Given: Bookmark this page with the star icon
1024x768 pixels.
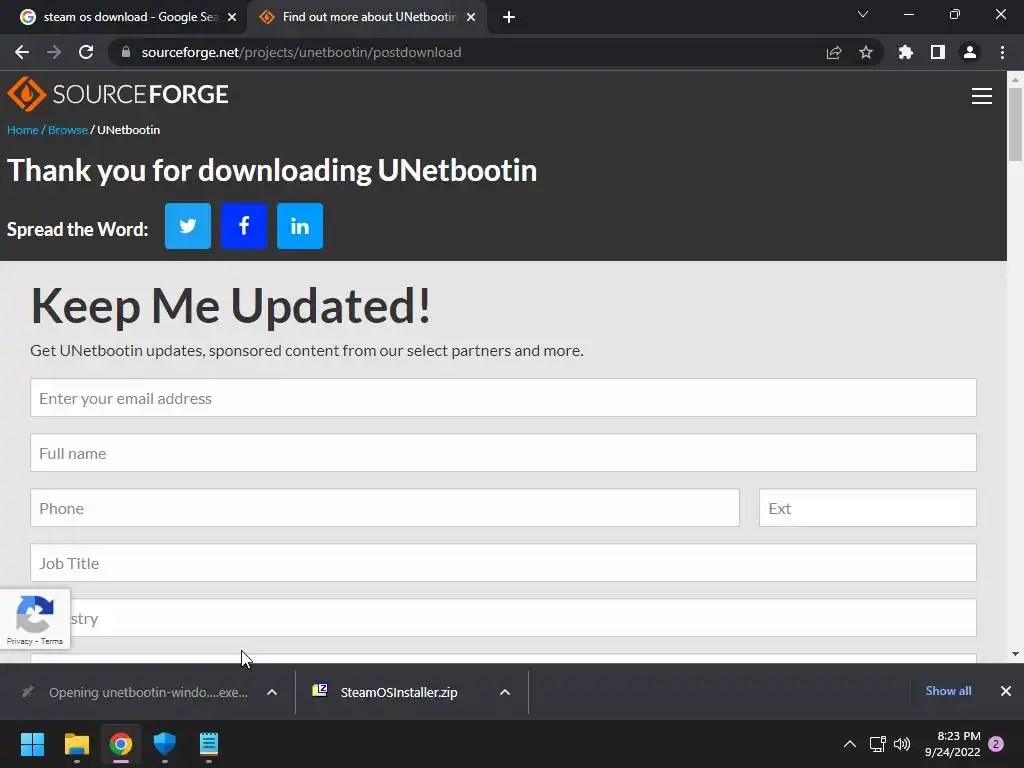Looking at the screenshot, I should point(866,52).
